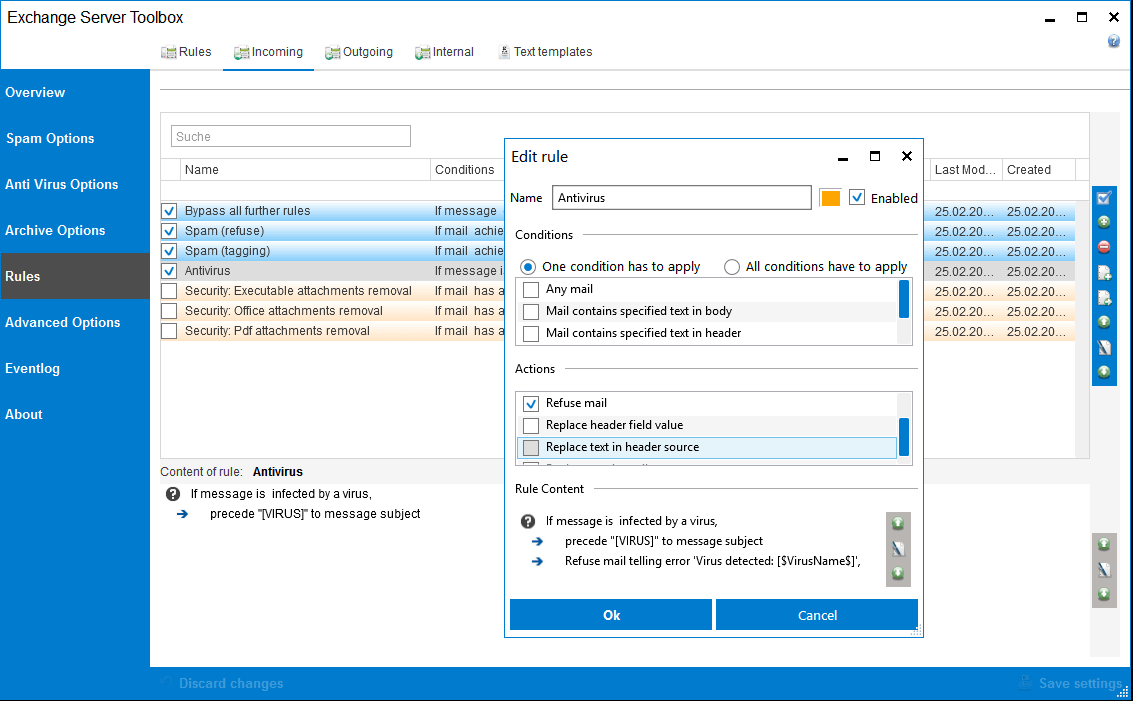Open the Text templates tab
This screenshot has width=1133, height=701.
click(546, 52)
